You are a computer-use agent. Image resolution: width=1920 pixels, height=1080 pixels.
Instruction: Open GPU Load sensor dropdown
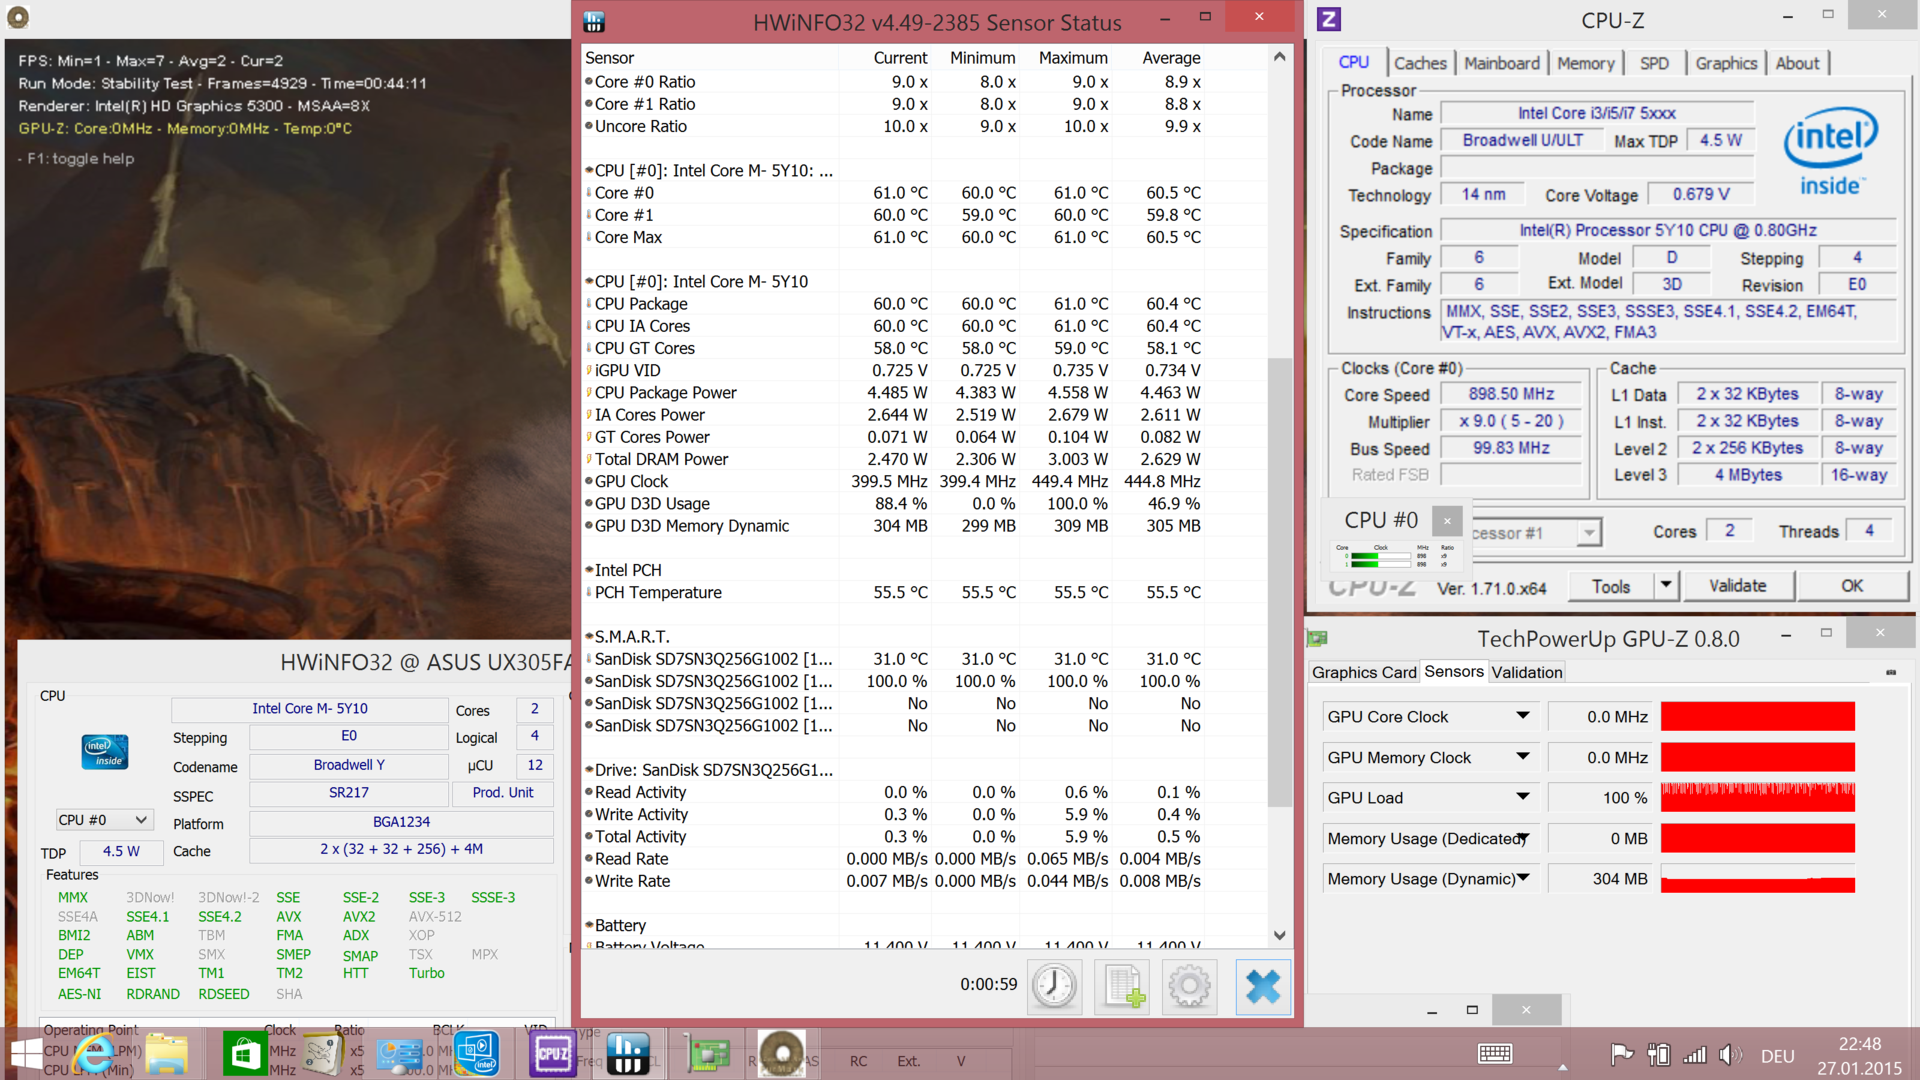pyautogui.click(x=1522, y=797)
